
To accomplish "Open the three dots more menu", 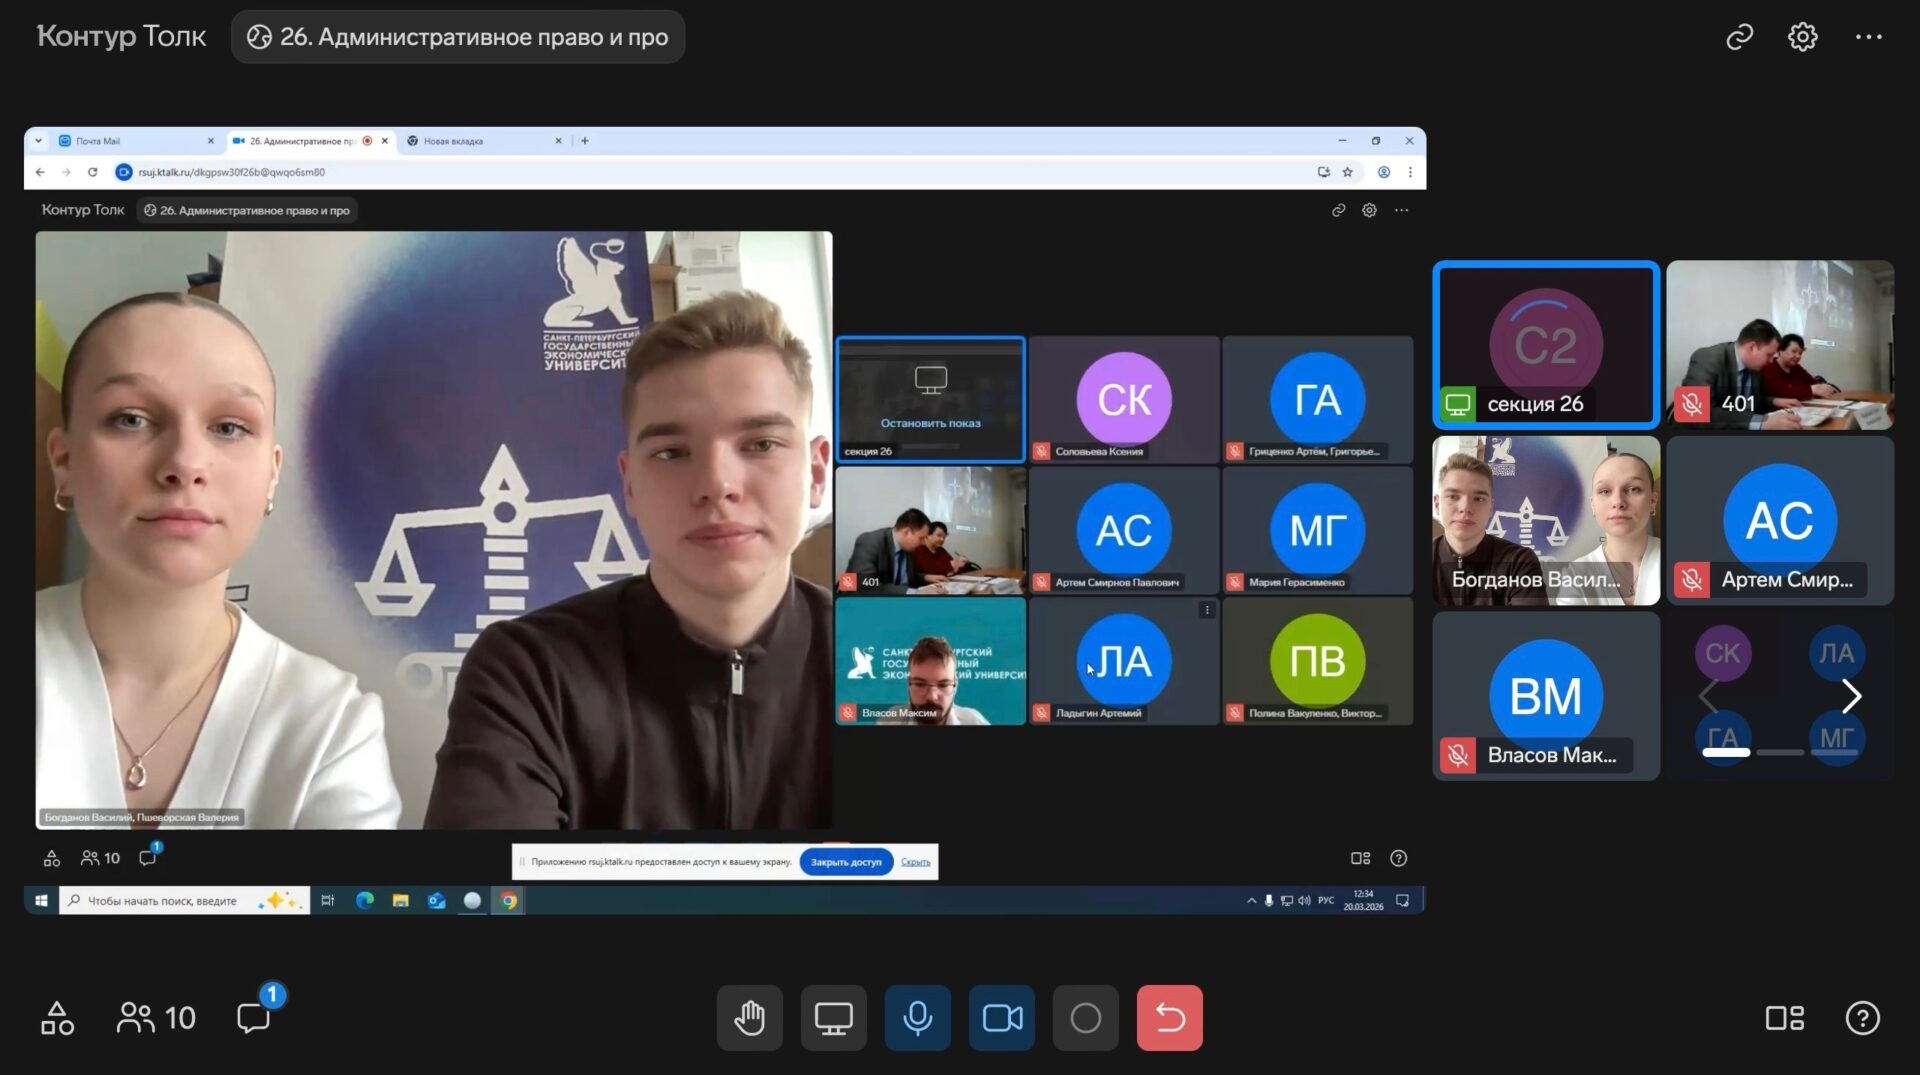I will tap(1868, 37).
